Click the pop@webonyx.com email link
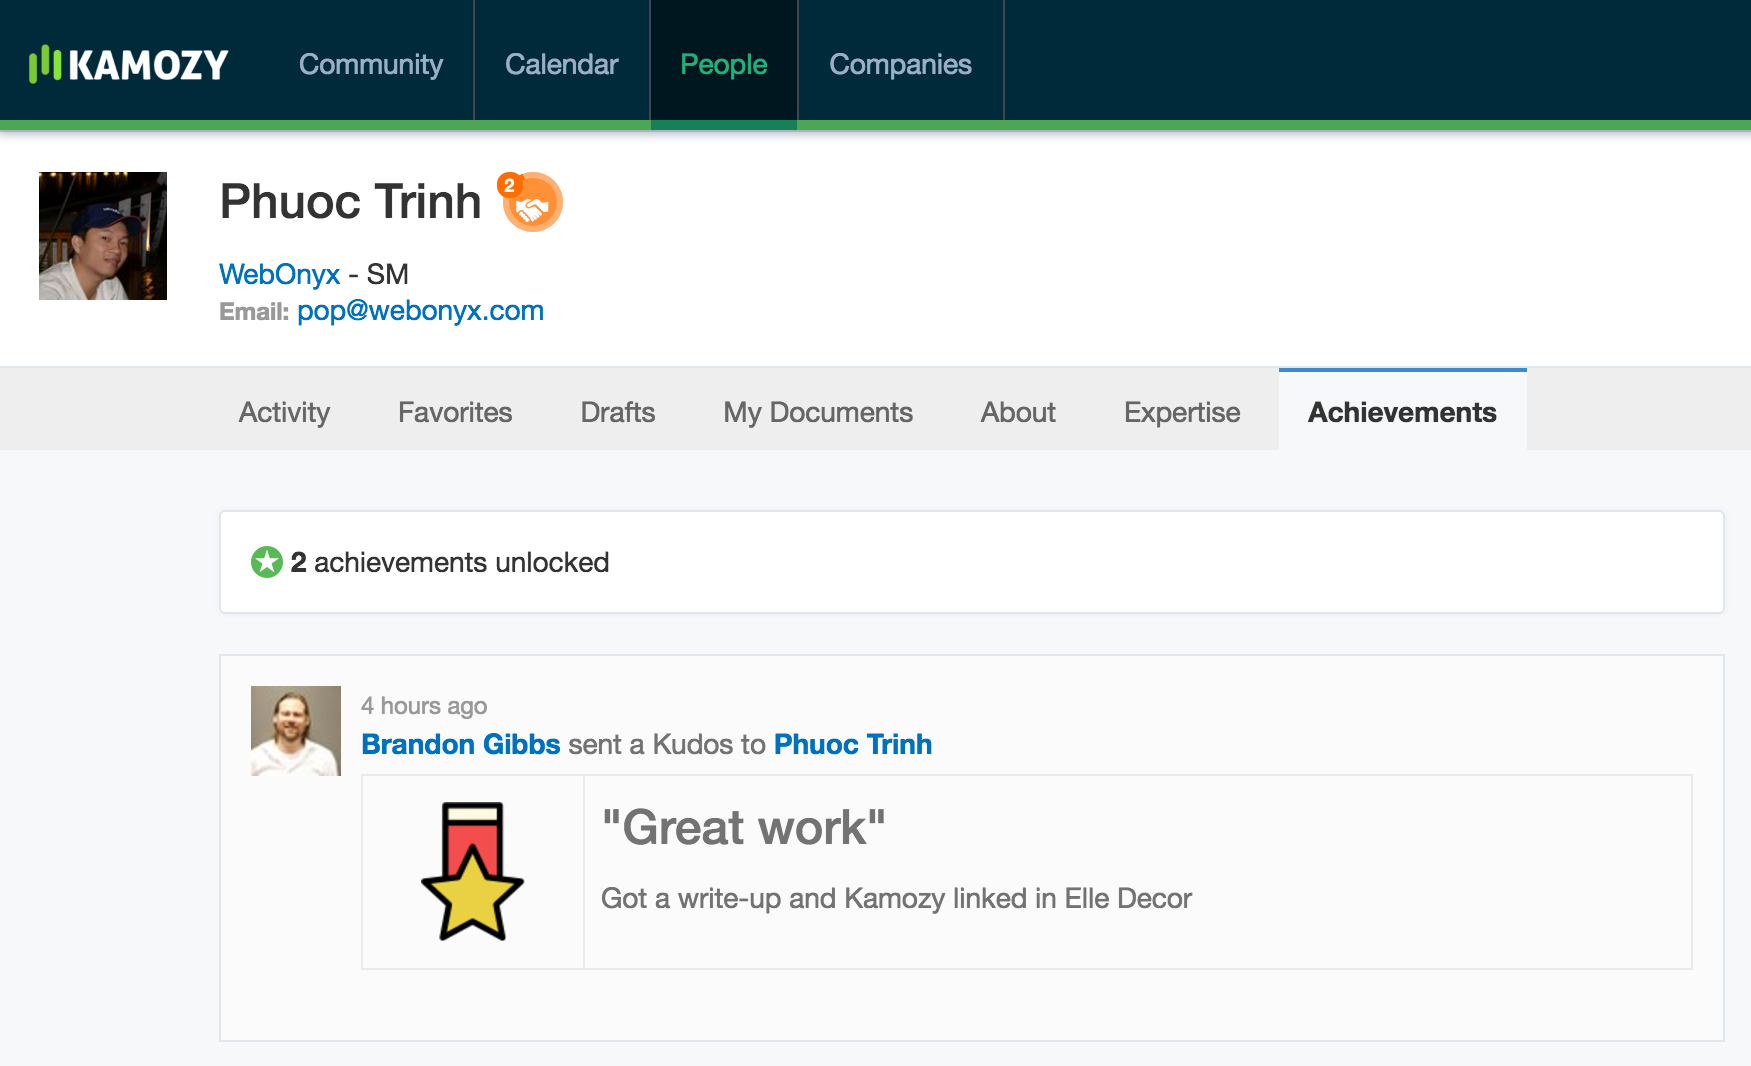The height and width of the screenshot is (1066, 1751). tap(420, 311)
